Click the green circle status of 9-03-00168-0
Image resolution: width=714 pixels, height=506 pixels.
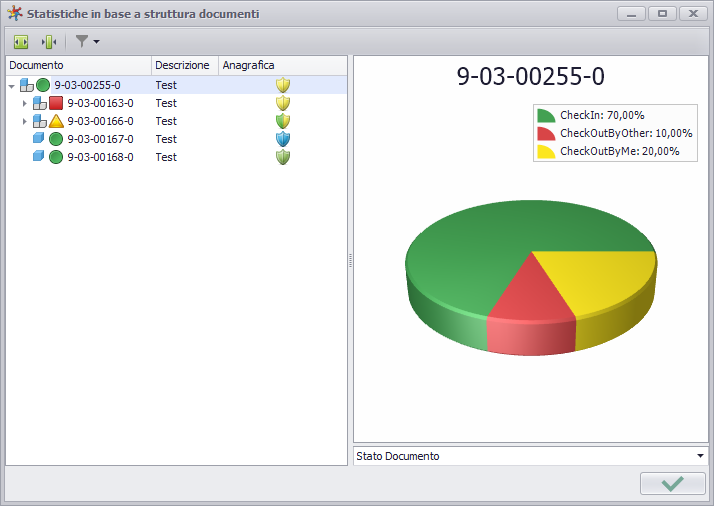tap(56, 157)
